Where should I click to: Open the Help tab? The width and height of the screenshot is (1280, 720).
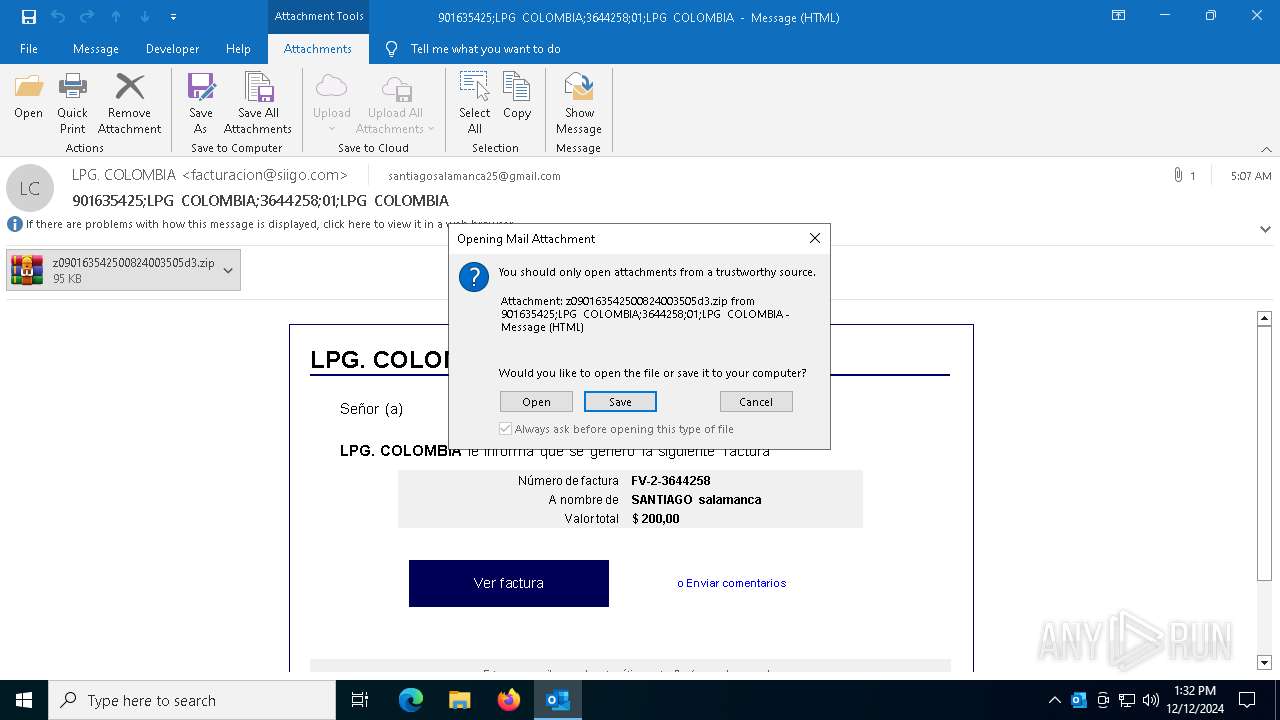point(238,49)
